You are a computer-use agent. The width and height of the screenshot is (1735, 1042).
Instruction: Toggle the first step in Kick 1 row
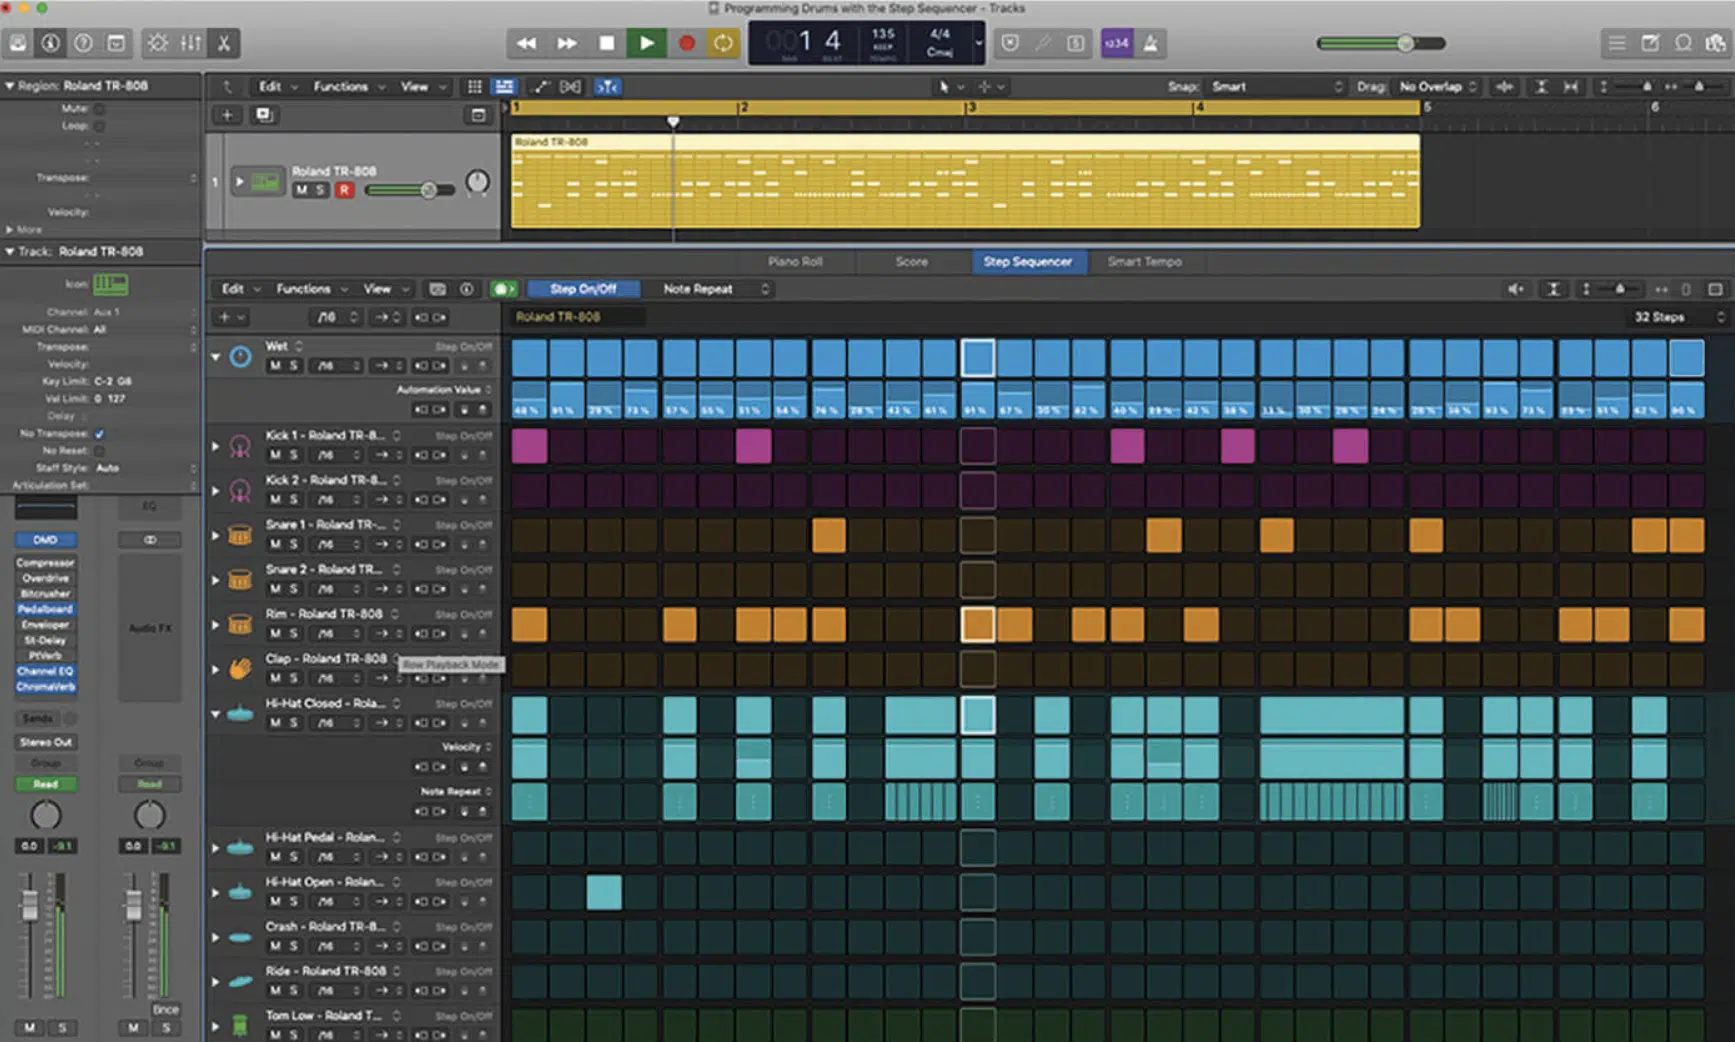tap(529, 446)
